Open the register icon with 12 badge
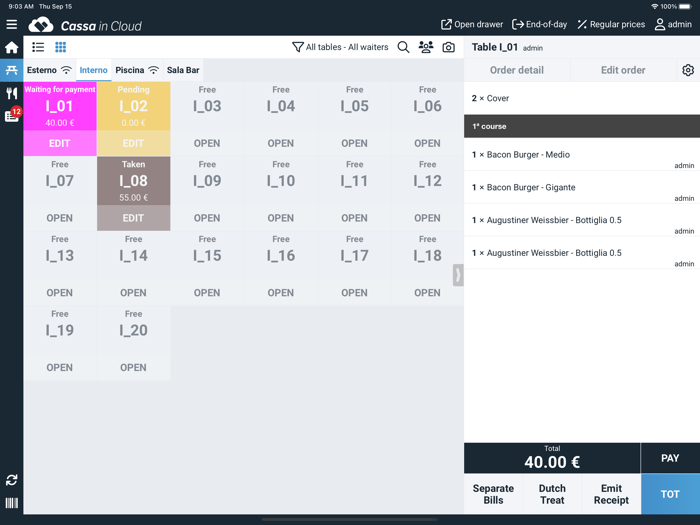The image size is (700, 525). (12, 115)
